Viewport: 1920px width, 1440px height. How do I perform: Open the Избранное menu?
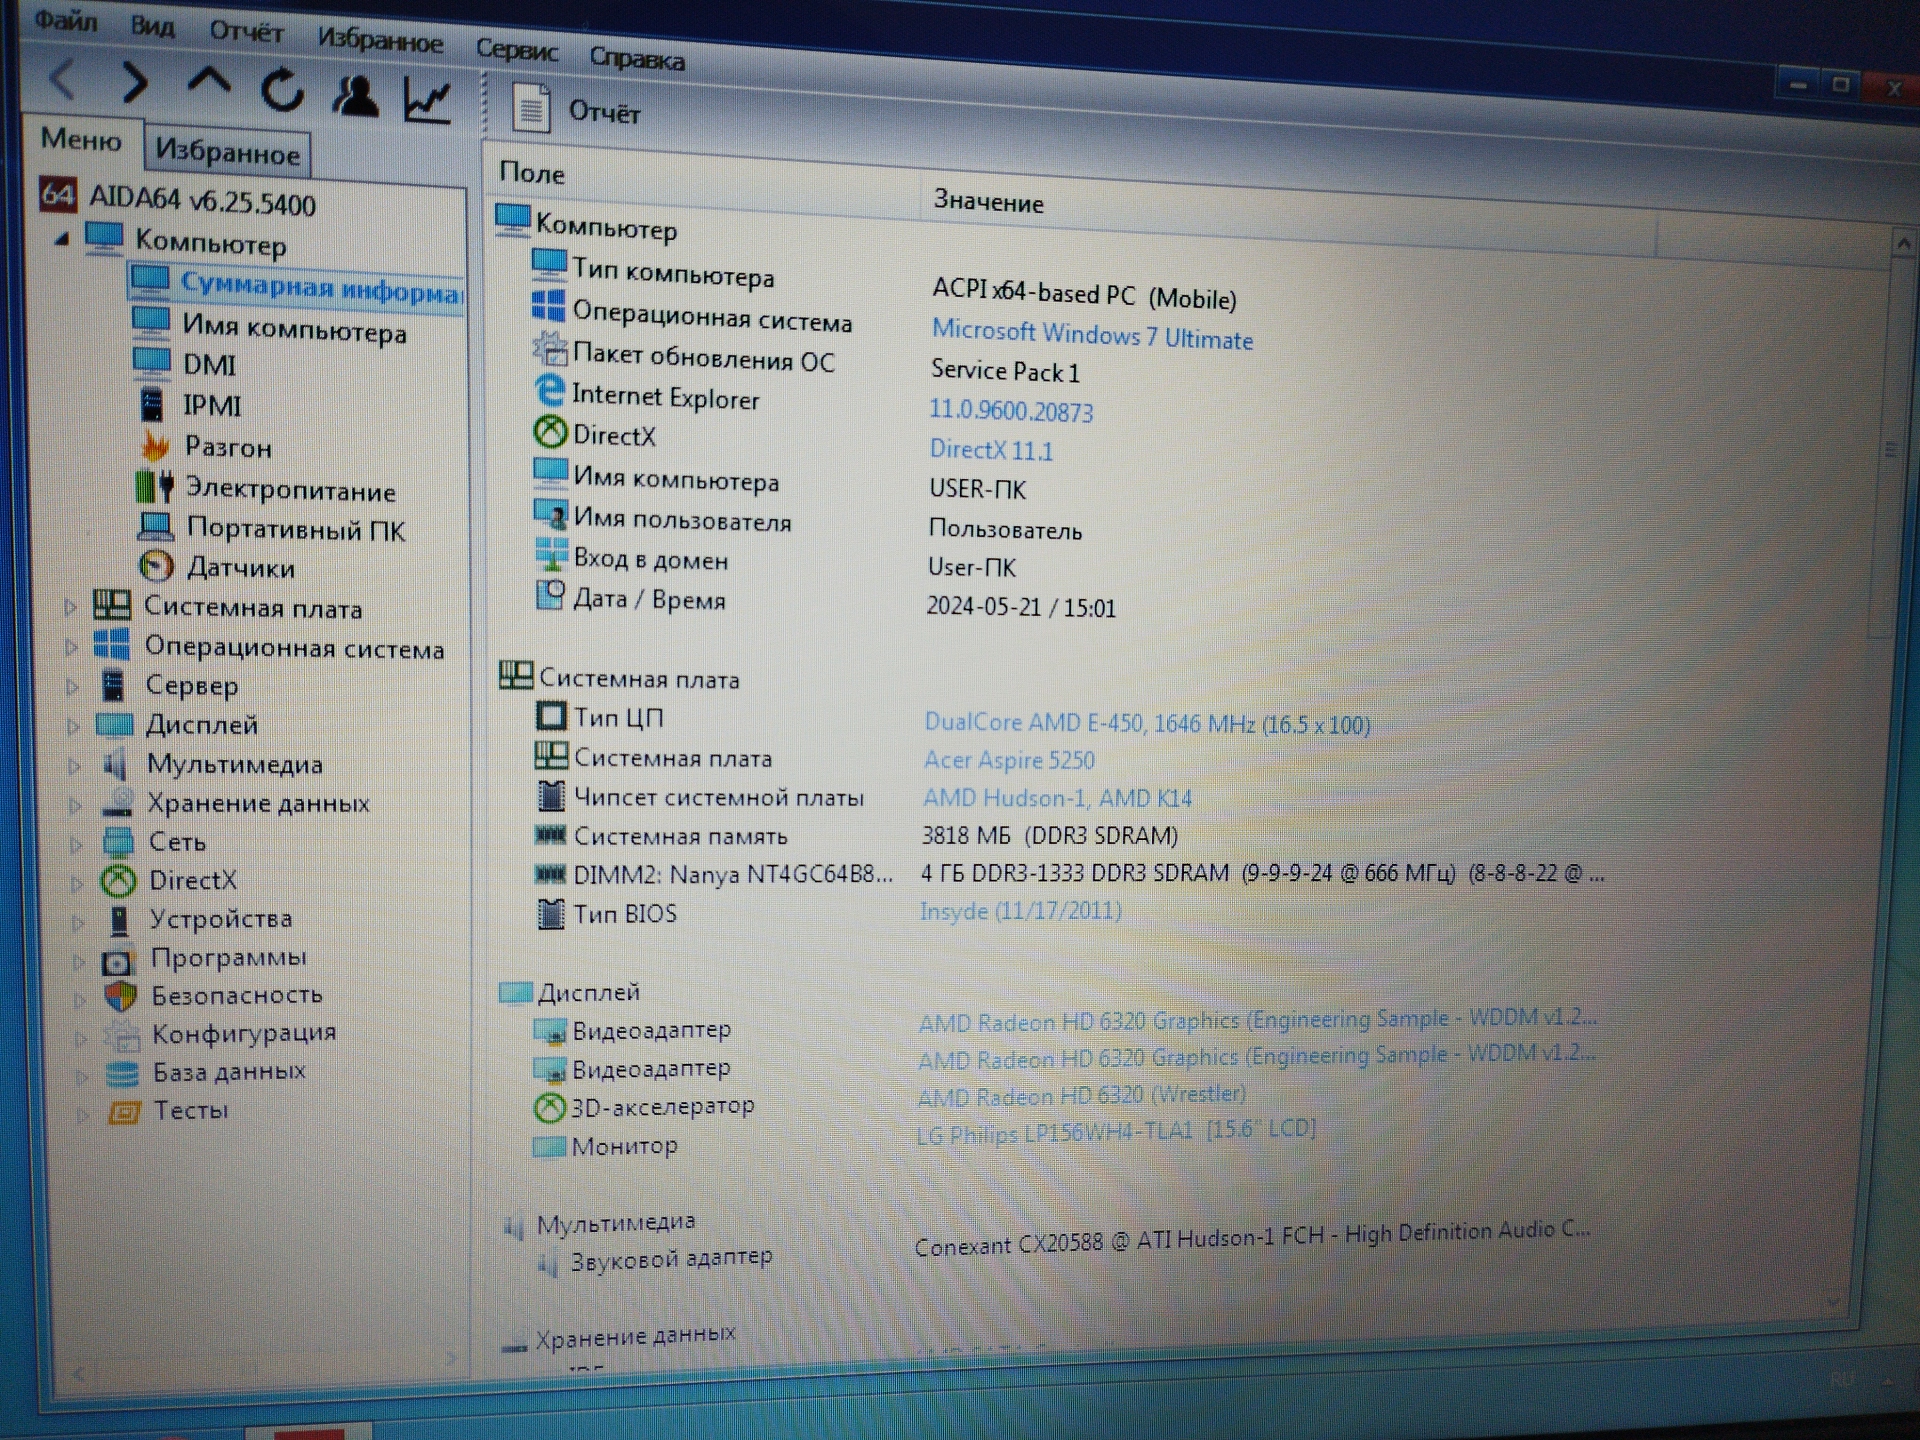(x=380, y=41)
